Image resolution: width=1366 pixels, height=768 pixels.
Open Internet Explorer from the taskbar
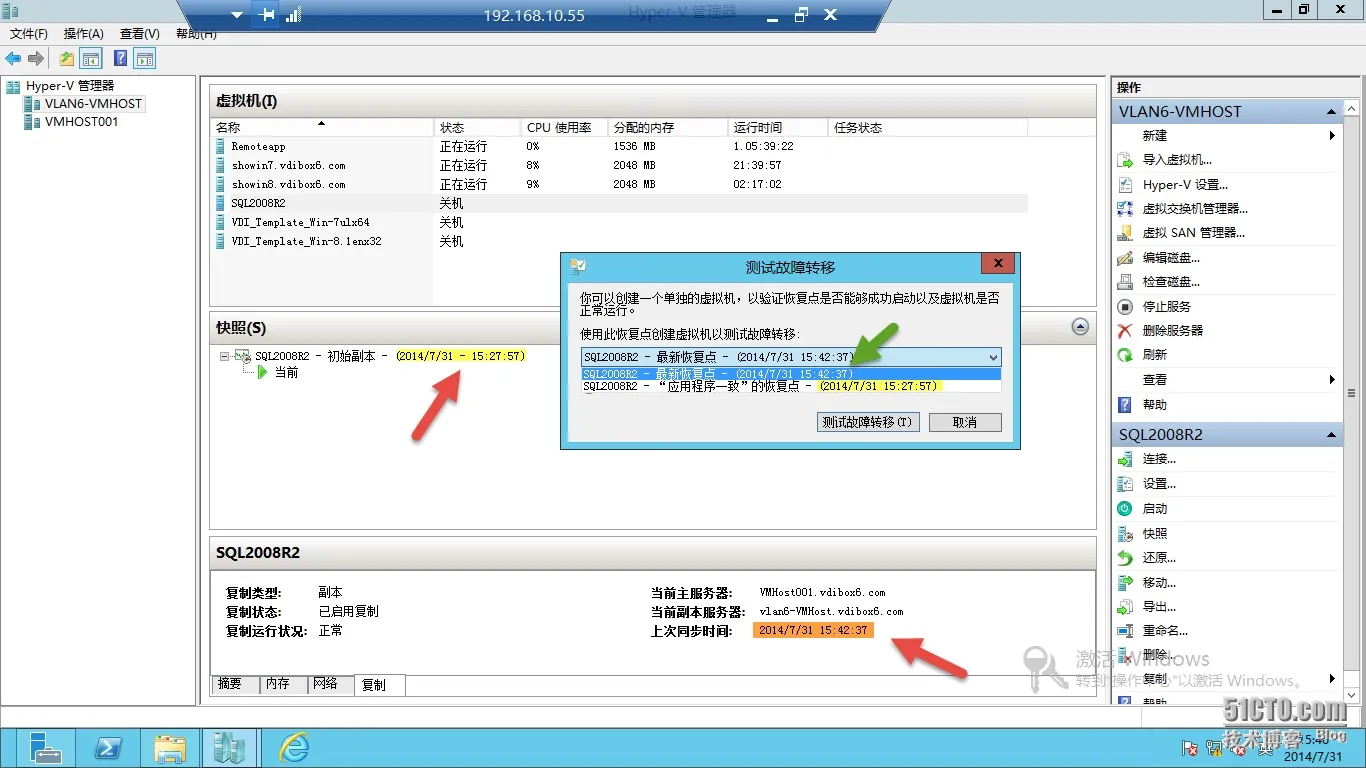tap(293, 747)
